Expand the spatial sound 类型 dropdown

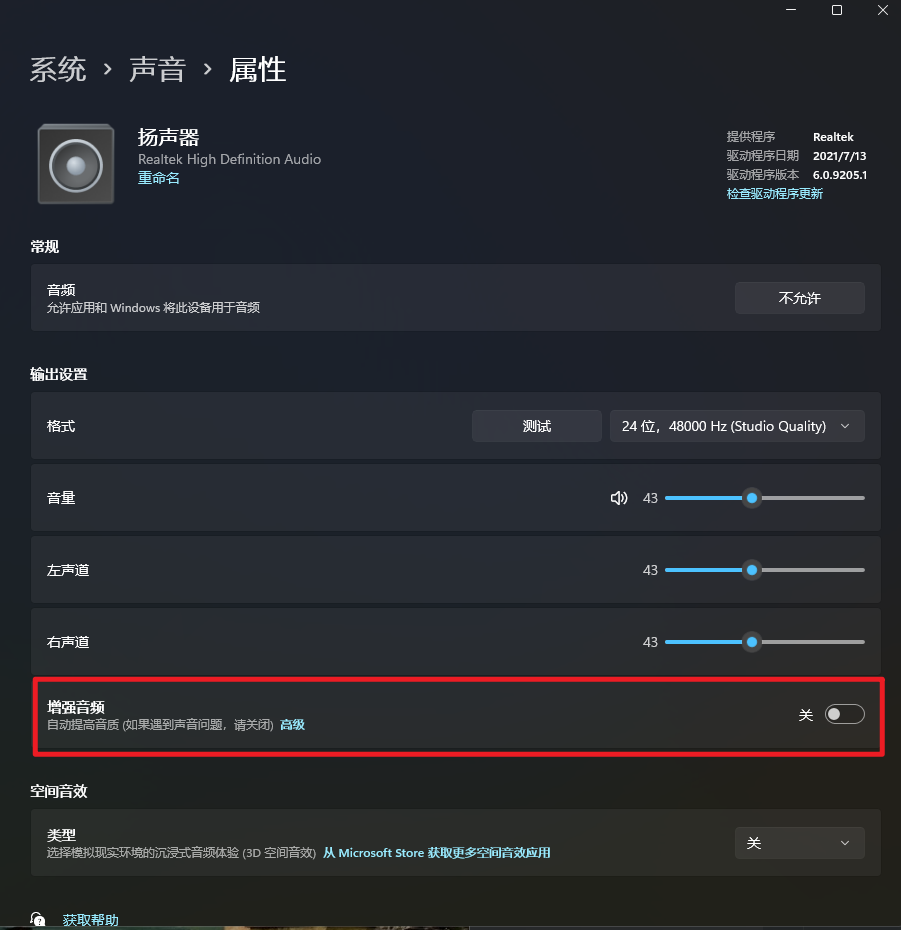pos(800,843)
